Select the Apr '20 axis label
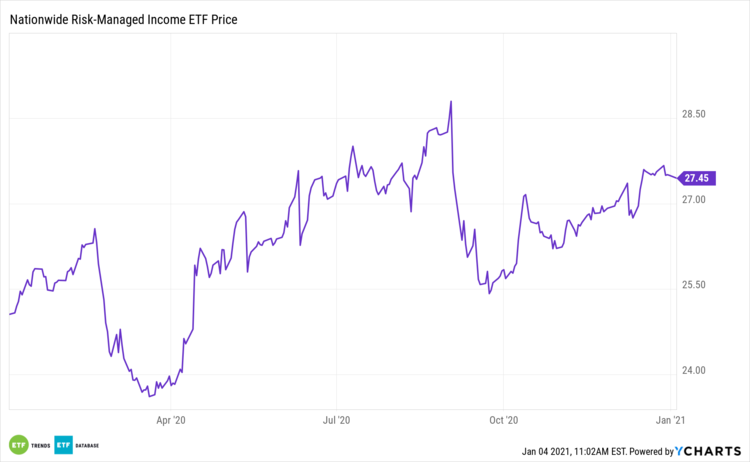Viewport: 750px width, 462px height. tap(172, 420)
